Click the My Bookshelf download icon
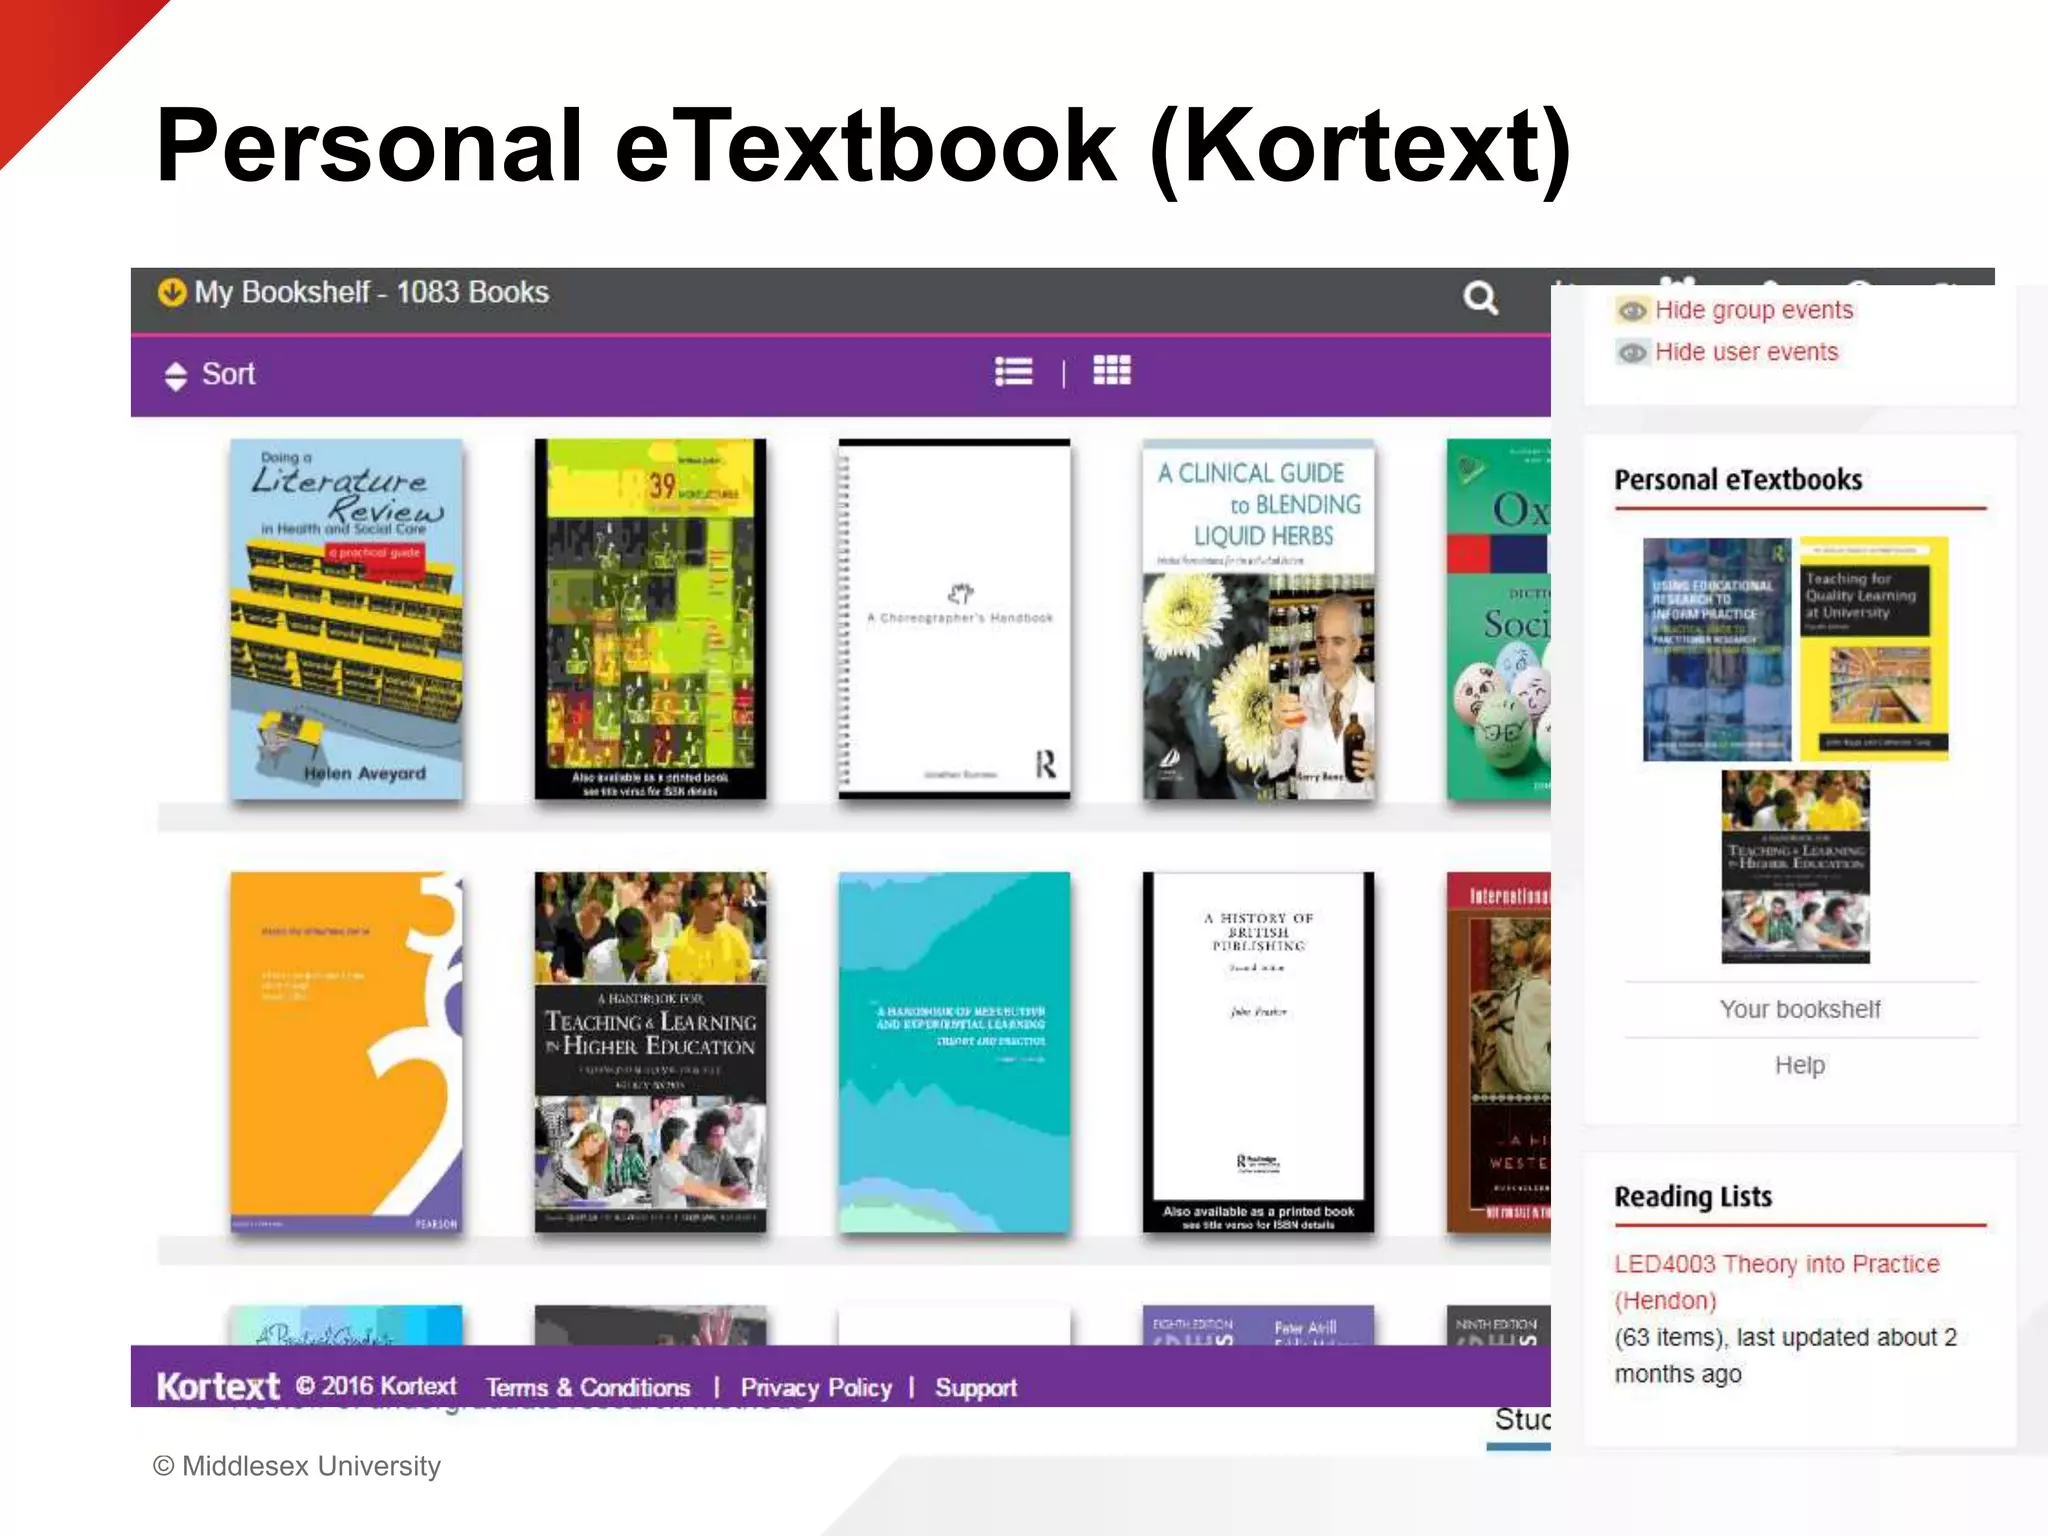The width and height of the screenshot is (2048, 1536). coord(172,292)
